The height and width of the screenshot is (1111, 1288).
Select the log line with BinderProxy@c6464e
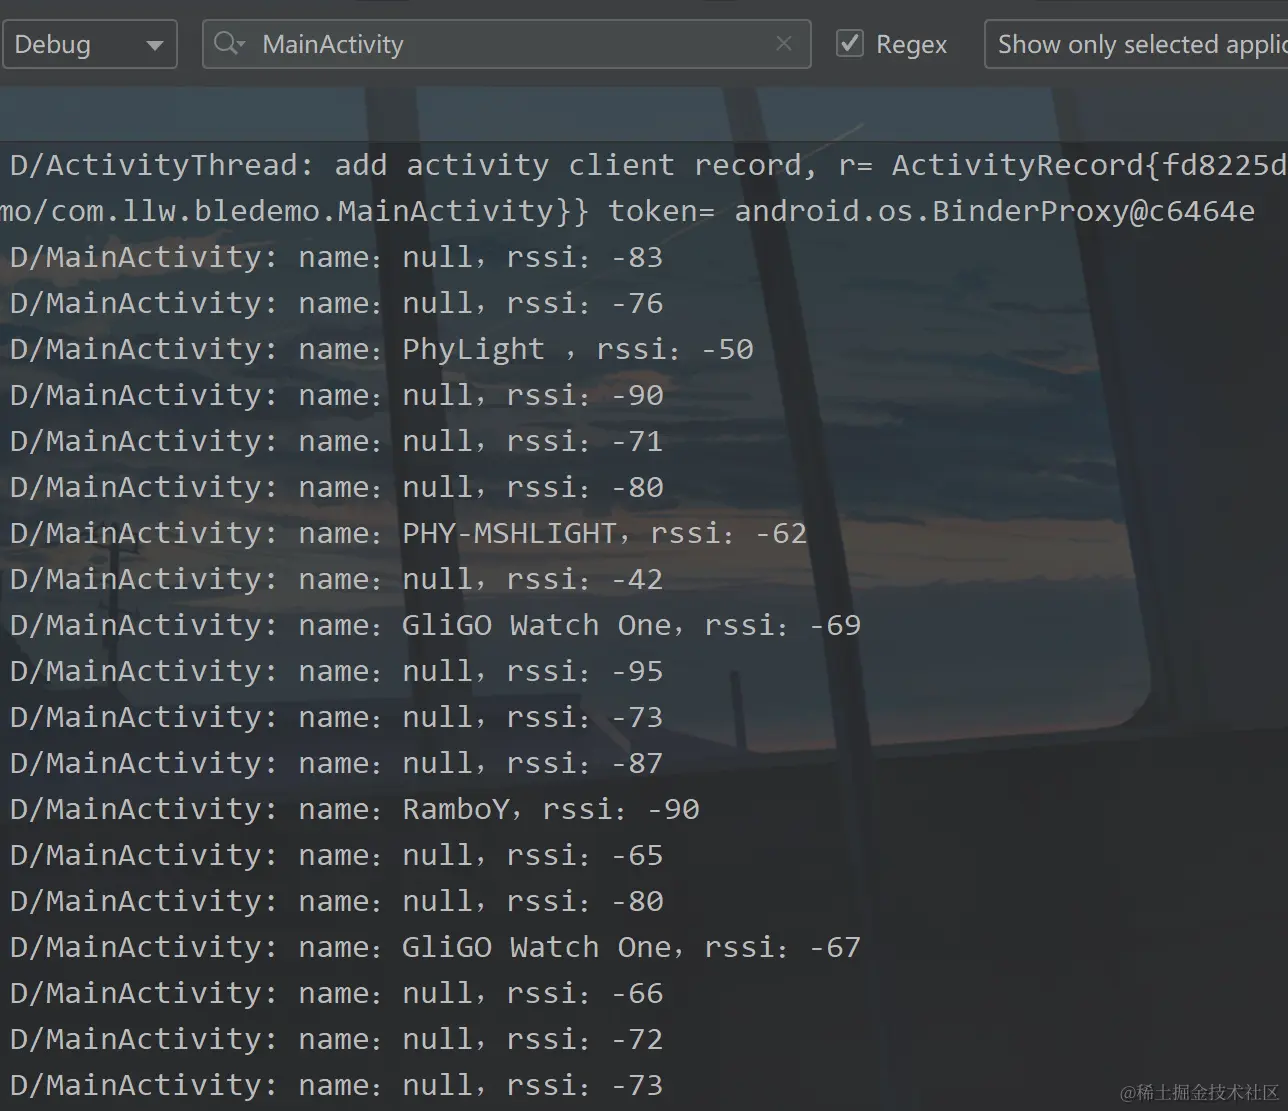click(x=628, y=211)
